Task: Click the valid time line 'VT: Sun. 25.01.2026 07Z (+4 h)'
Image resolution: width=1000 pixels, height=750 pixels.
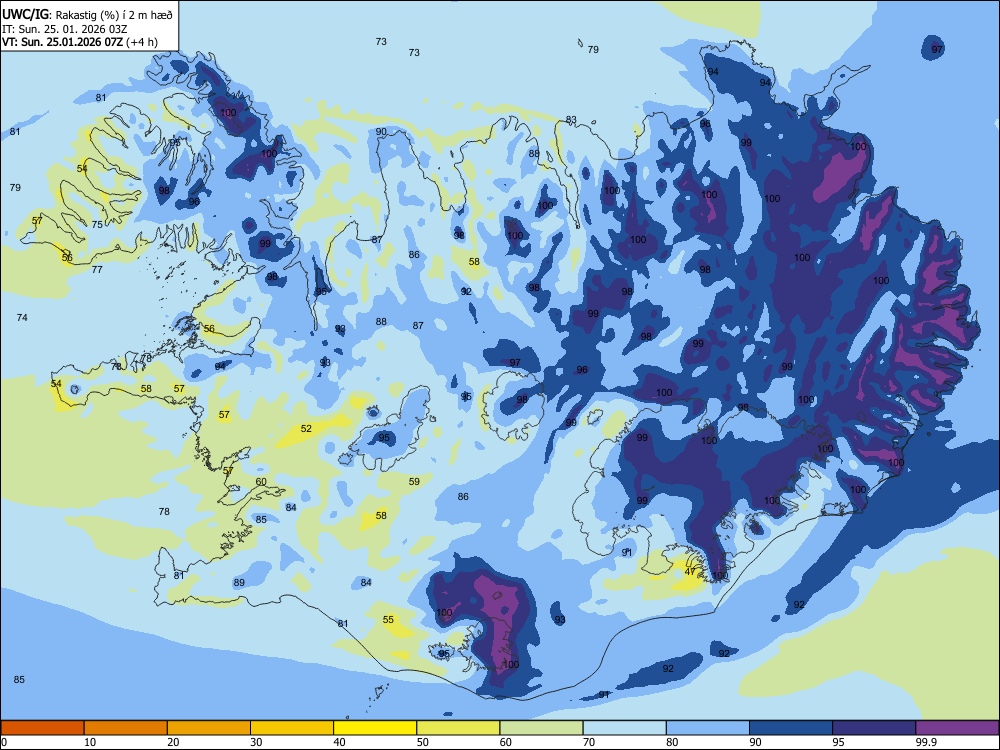Action: tap(80, 42)
